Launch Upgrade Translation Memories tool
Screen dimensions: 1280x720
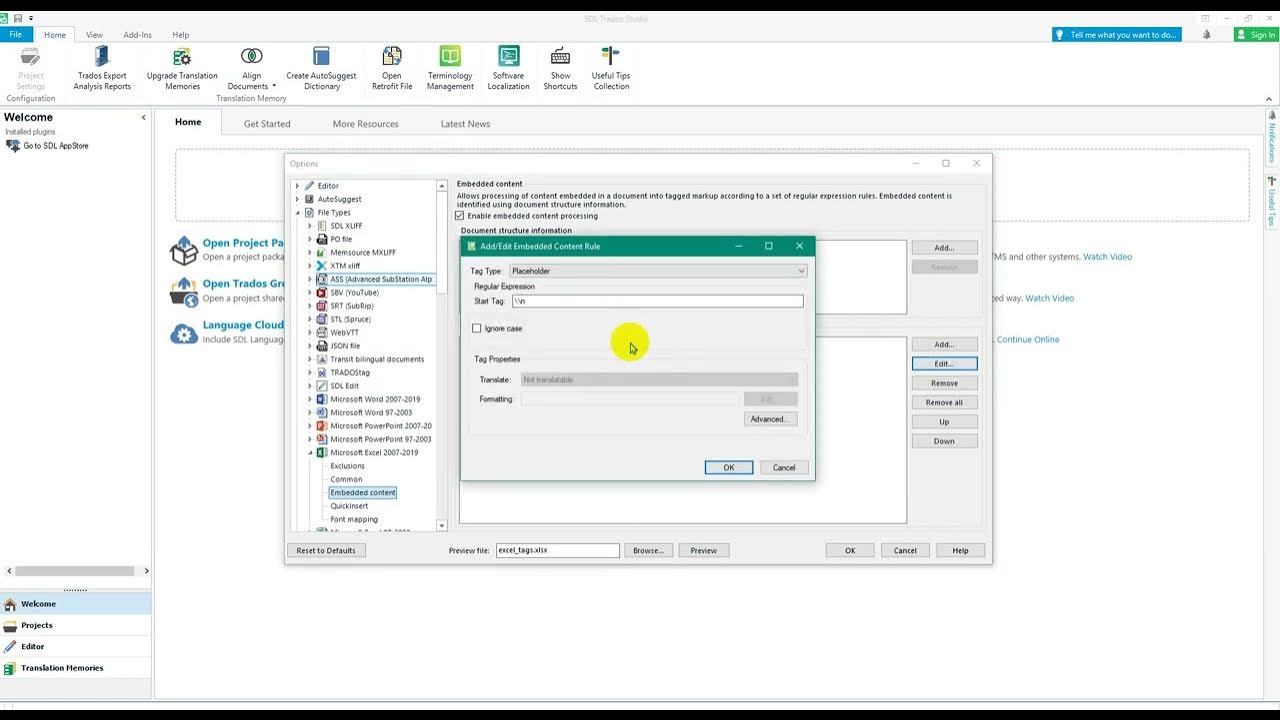tap(182, 68)
